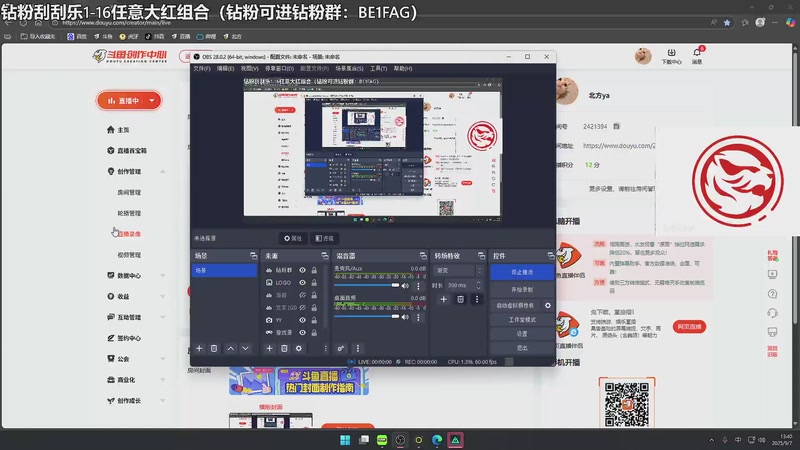Delete selected source using Sources trash icon

point(284,348)
